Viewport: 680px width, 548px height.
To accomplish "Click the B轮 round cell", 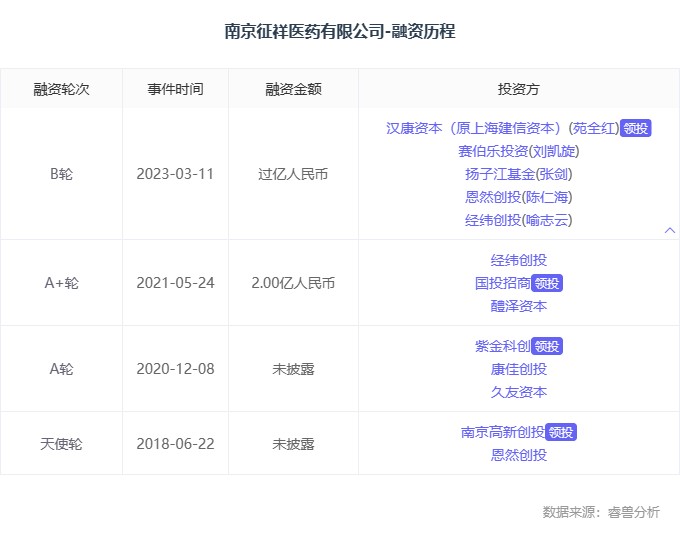I will [x=62, y=174].
